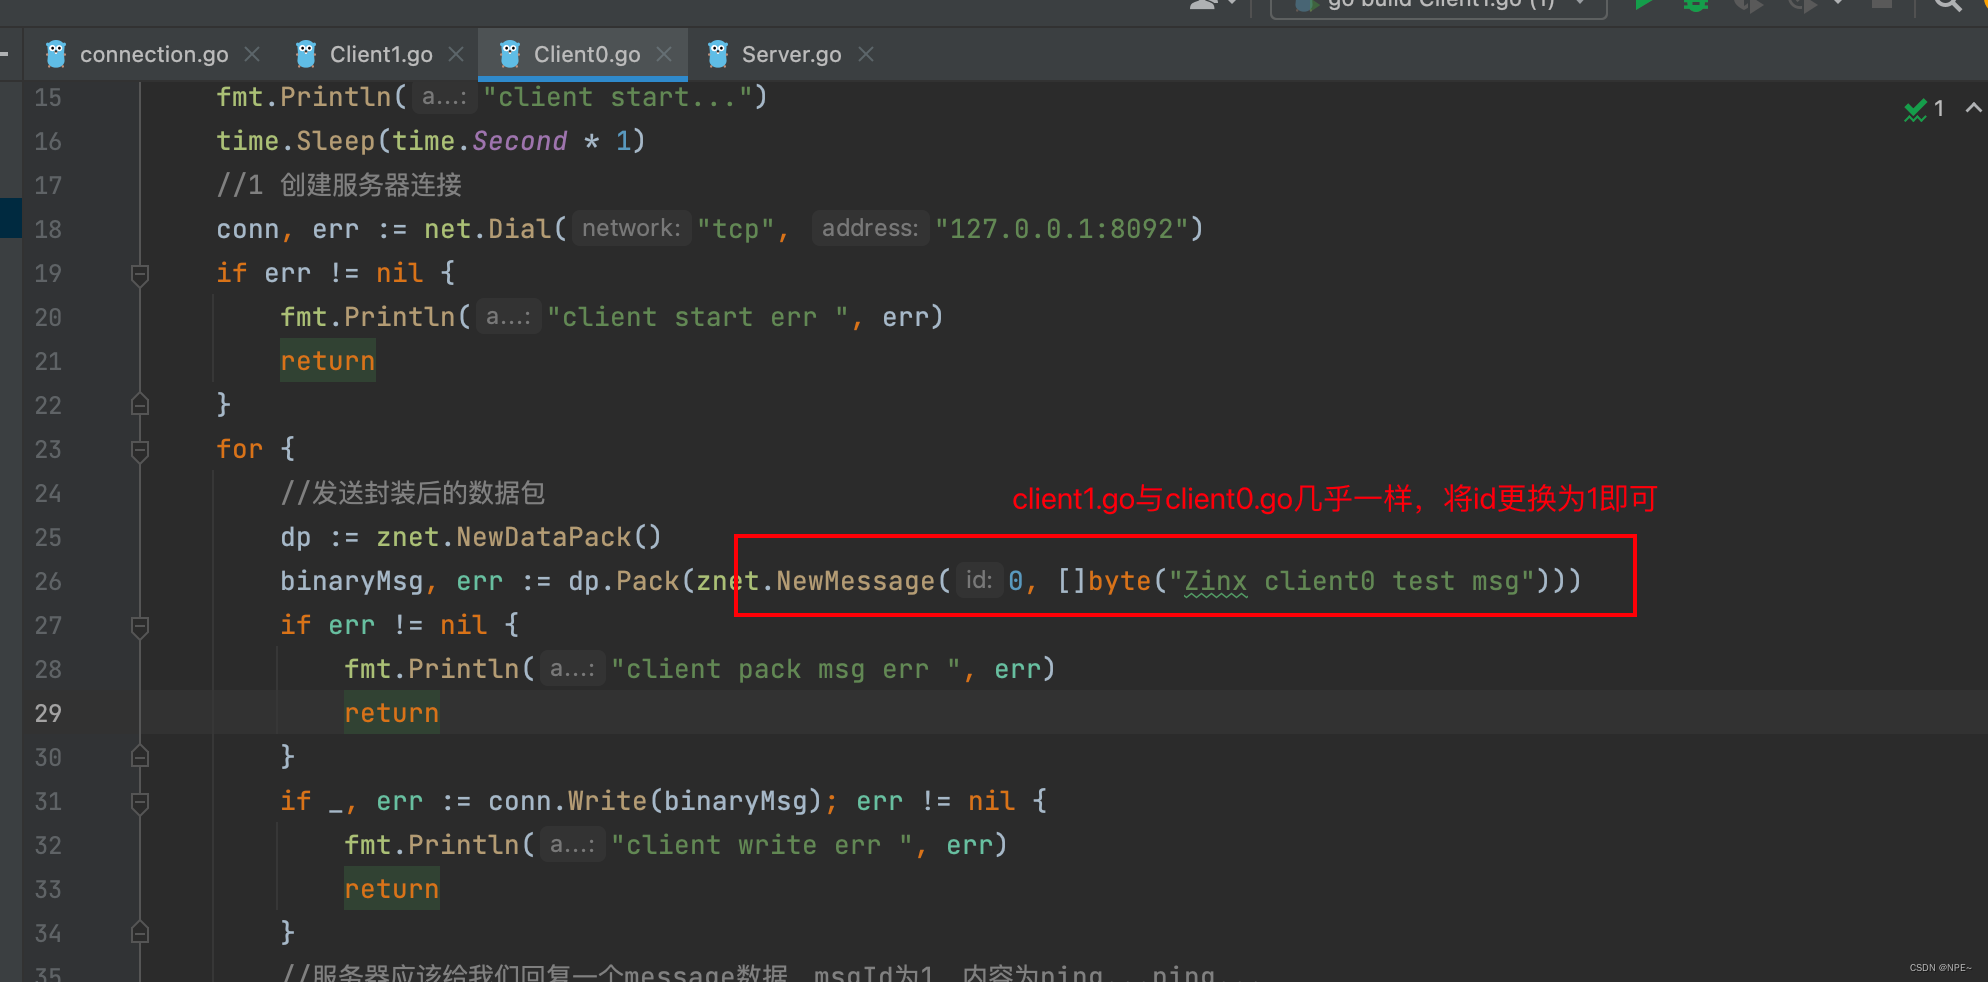The width and height of the screenshot is (1988, 982).
Task: Click the for keyword on line 23
Action: (x=240, y=449)
